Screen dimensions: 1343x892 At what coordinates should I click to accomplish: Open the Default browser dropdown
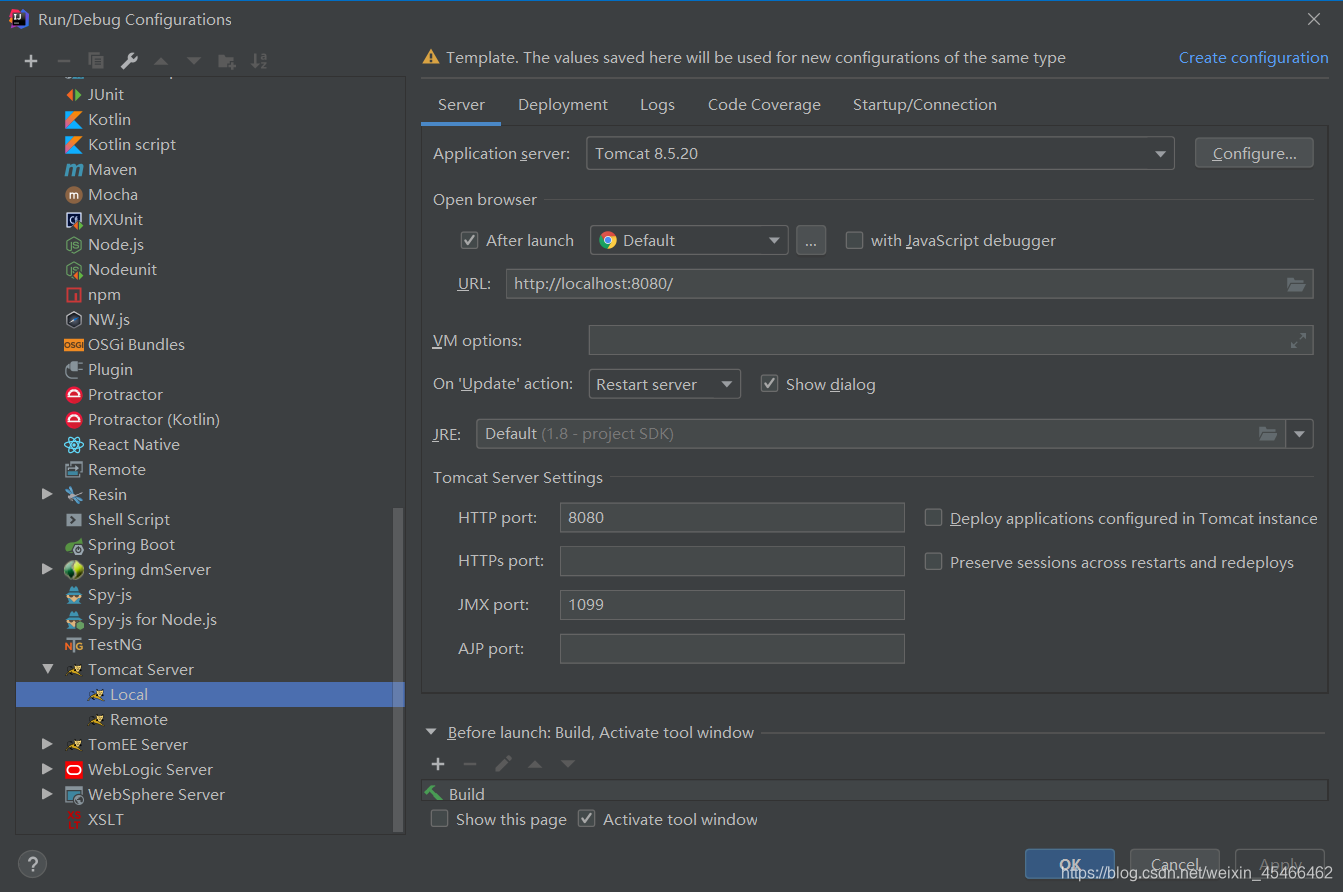[x=689, y=240]
